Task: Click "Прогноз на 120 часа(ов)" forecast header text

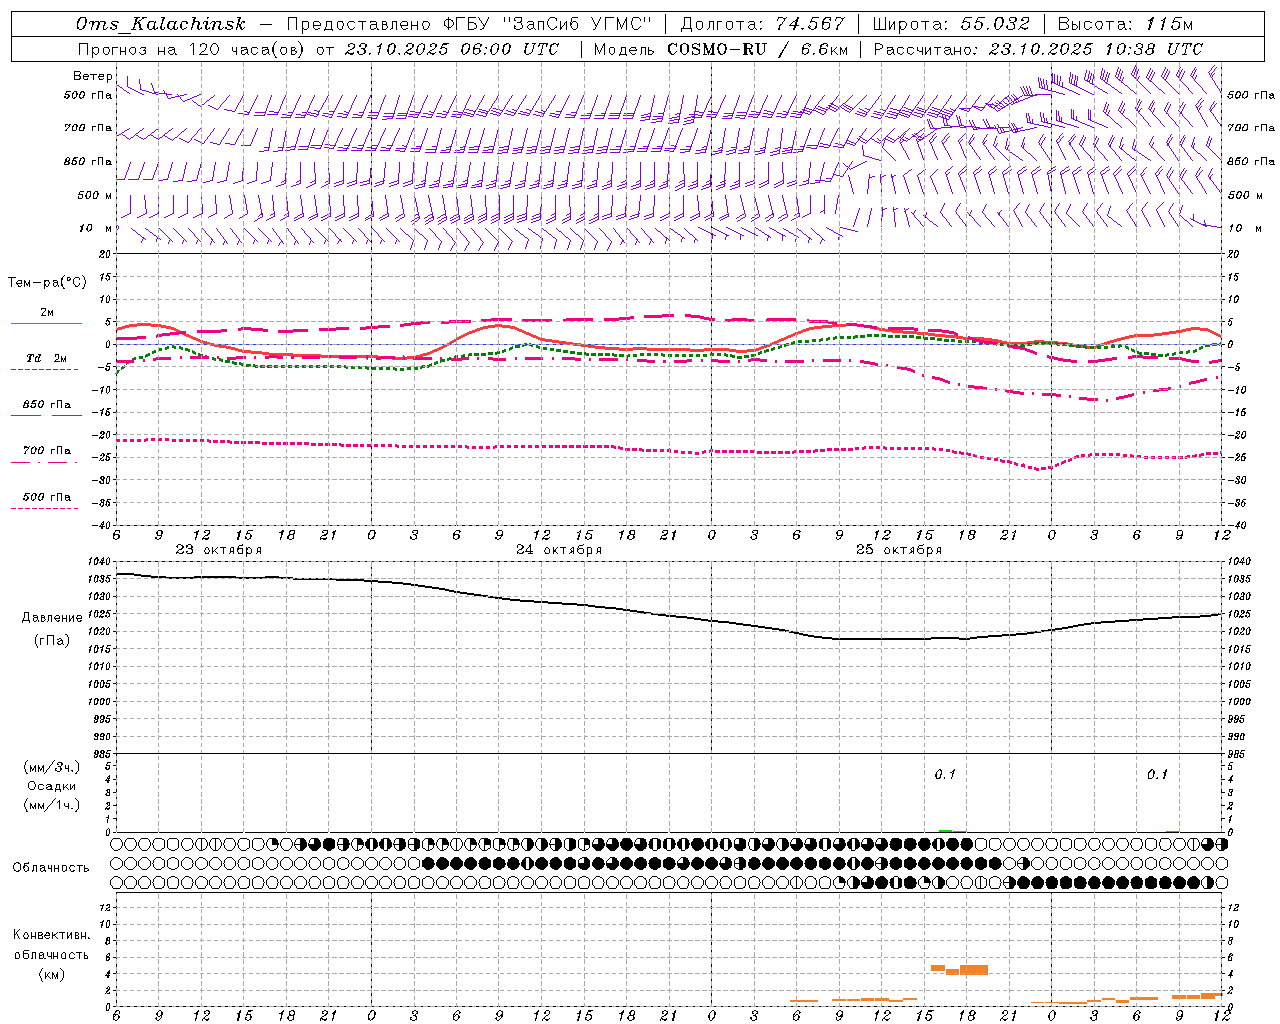Action: click(x=192, y=49)
